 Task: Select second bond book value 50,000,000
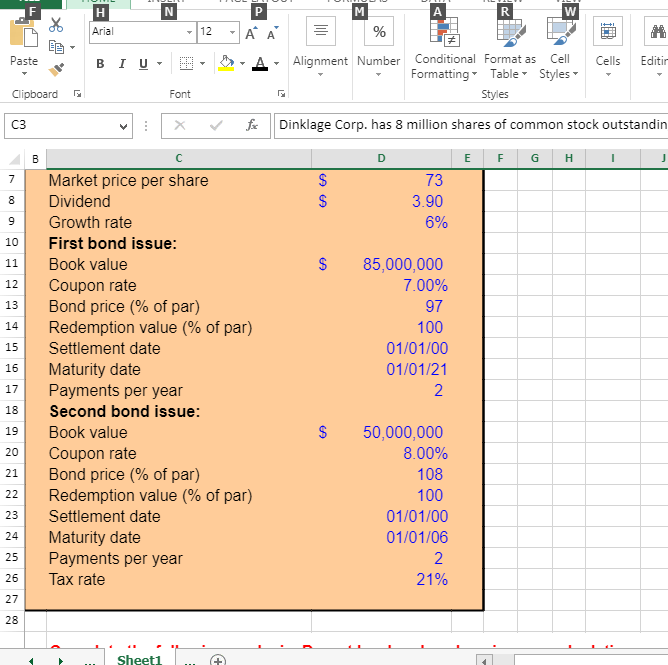tap(381, 432)
